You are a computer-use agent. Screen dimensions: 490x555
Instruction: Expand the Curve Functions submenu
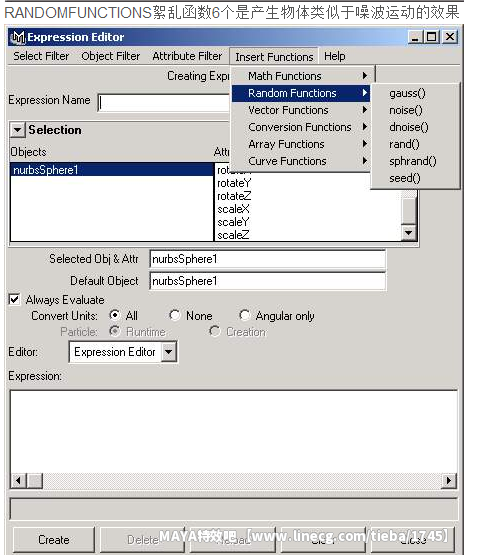click(301, 161)
